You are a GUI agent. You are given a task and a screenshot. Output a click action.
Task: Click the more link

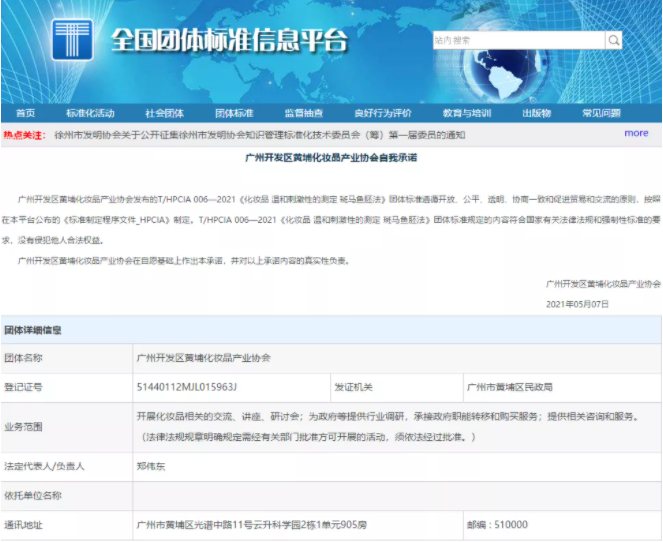point(636,133)
